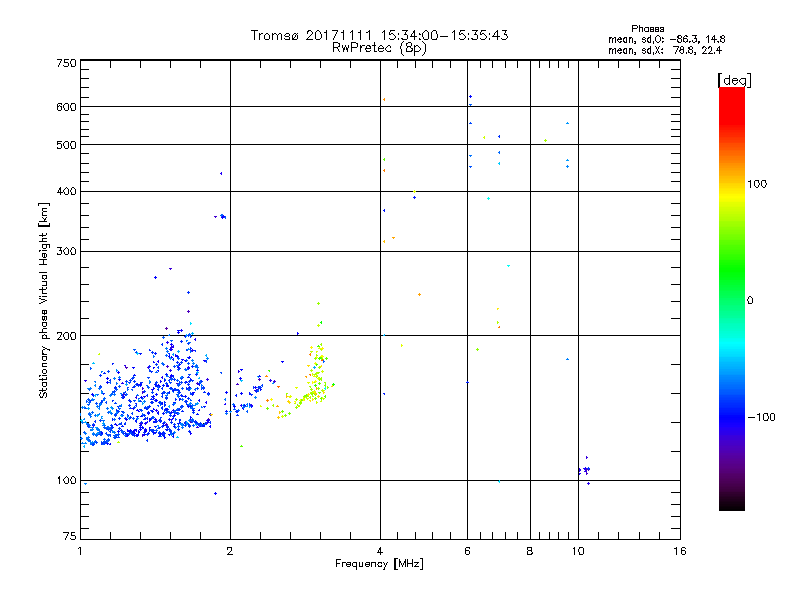Click the y-axis tick label '750'
This screenshot has width=800, height=600.
click(x=66, y=63)
